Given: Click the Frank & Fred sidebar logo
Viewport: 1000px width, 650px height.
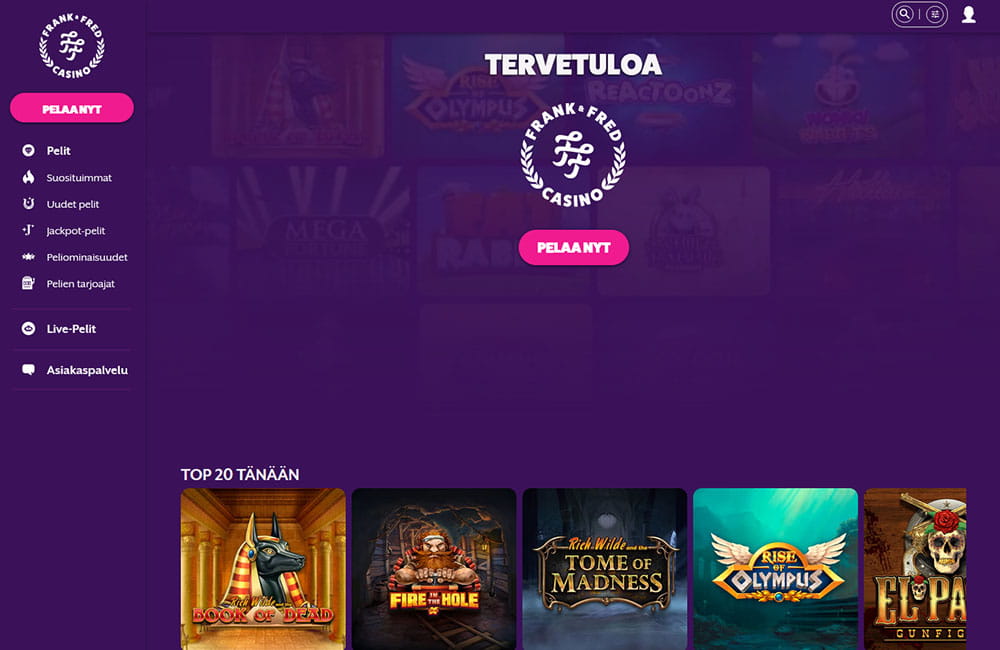Looking at the screenshot, I should click(x=72, y=46).
